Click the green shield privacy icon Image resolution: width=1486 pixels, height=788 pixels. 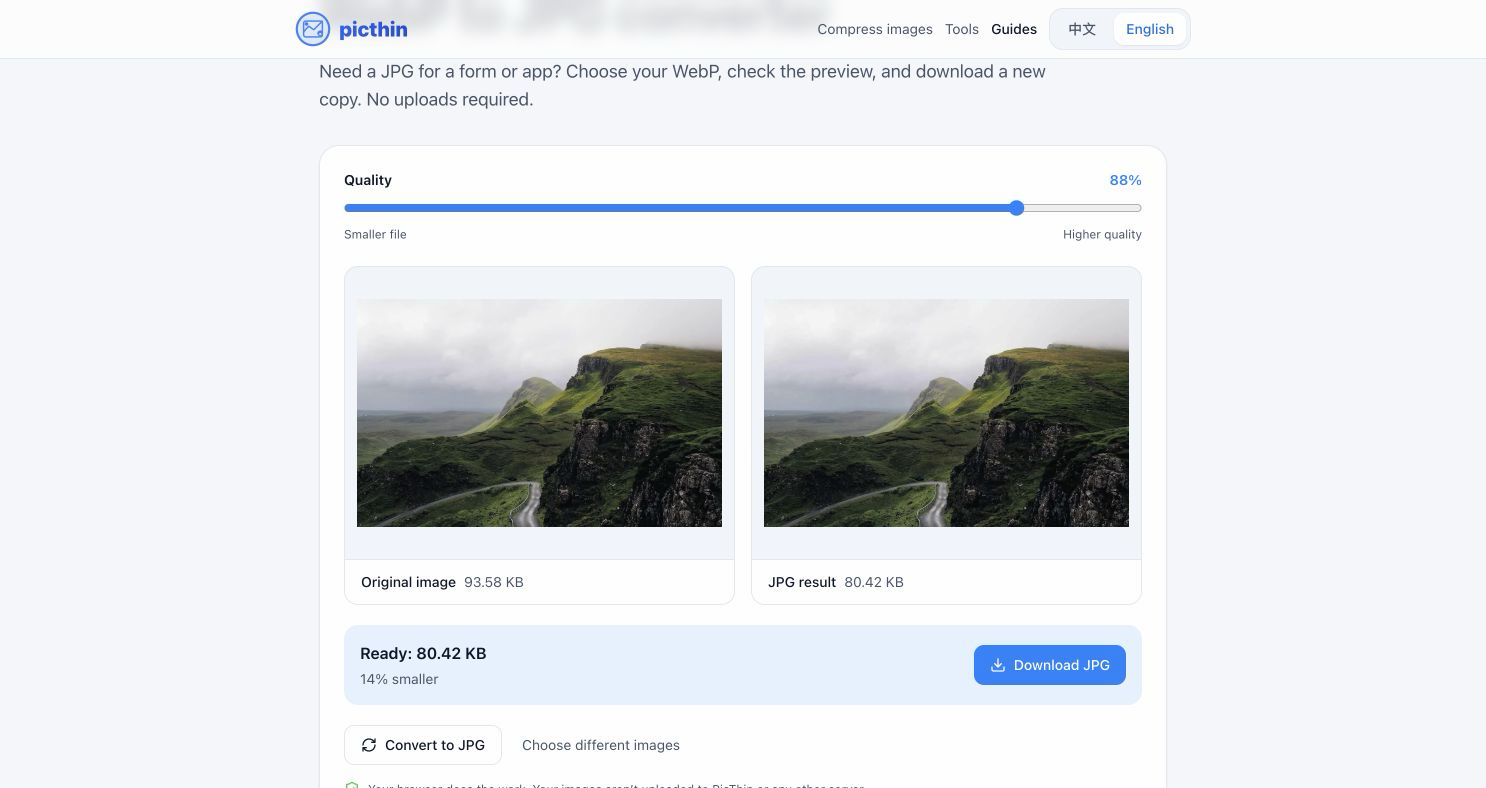pyautogui.click(x=351, y=786)
